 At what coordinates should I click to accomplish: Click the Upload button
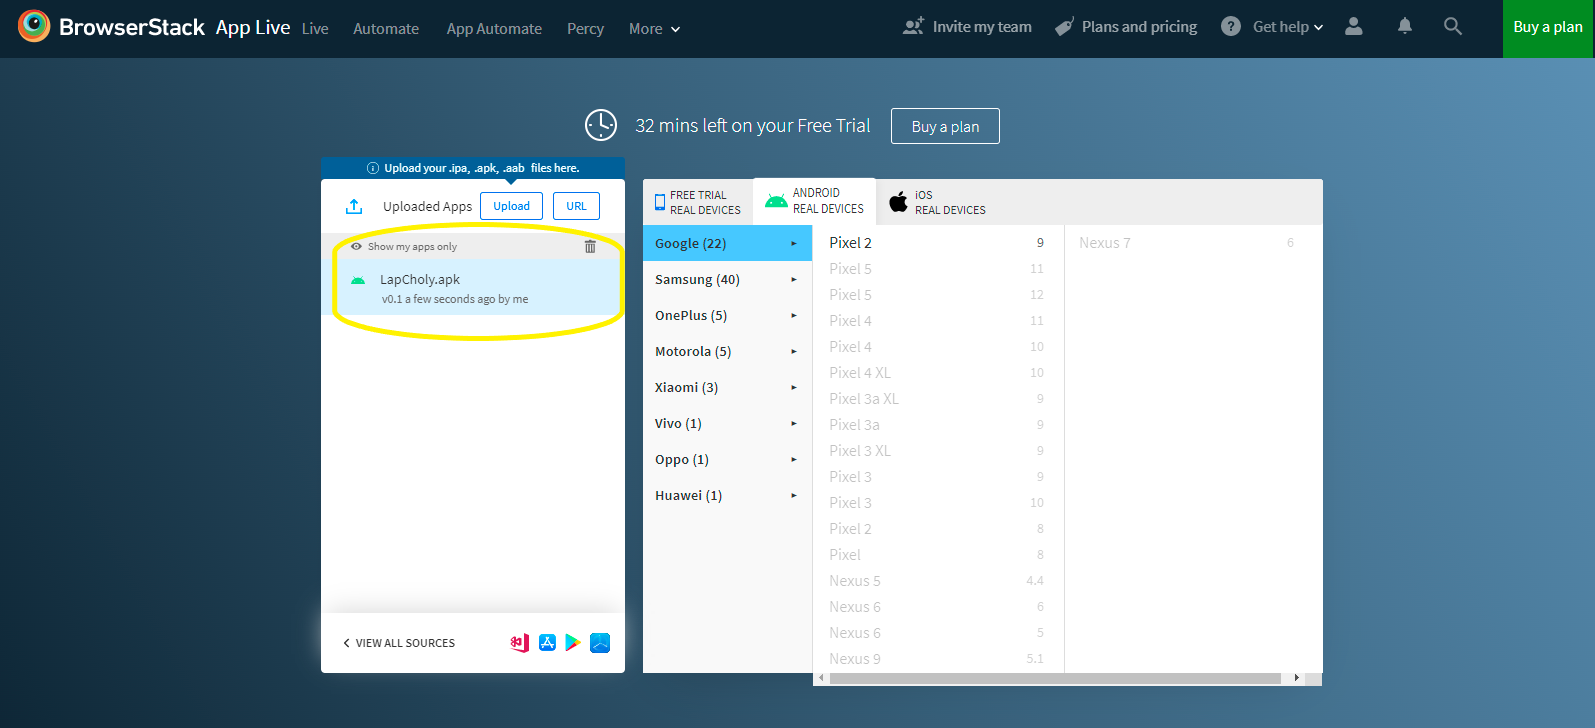tap(511, 206)
